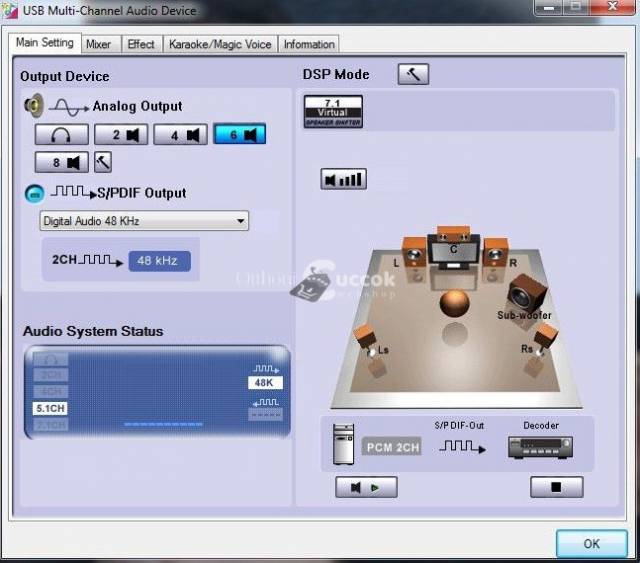Toggle the Analog Output speaker icon
The height and width of the screenshot is (563, 640).
[34, 106]
